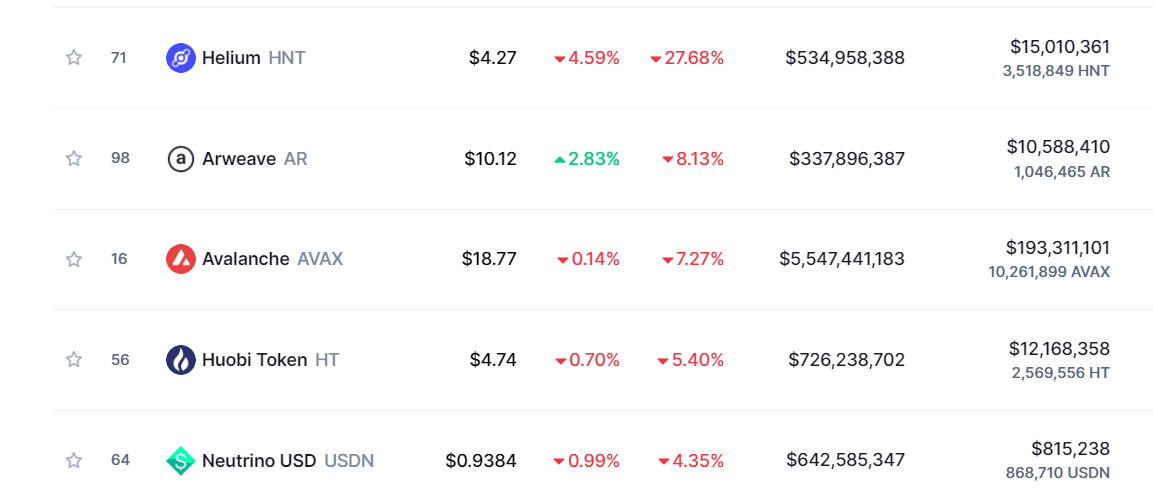Favorite Huobi Token using its star
This screenshot has height=502, width=1153.
[74, 360]
